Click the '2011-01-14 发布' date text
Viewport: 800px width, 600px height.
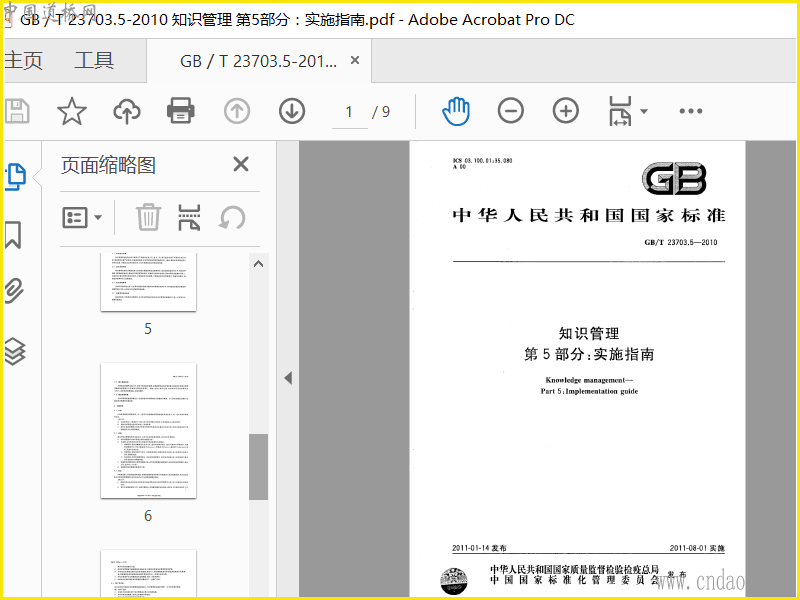pos(479,548)
